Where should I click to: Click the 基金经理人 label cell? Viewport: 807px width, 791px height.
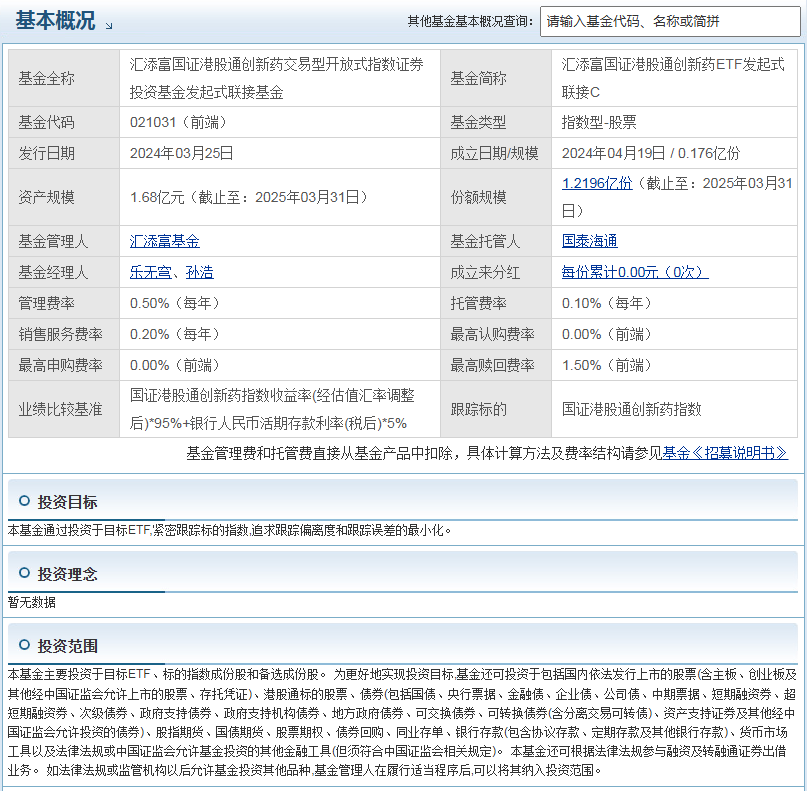click(64, 272)
